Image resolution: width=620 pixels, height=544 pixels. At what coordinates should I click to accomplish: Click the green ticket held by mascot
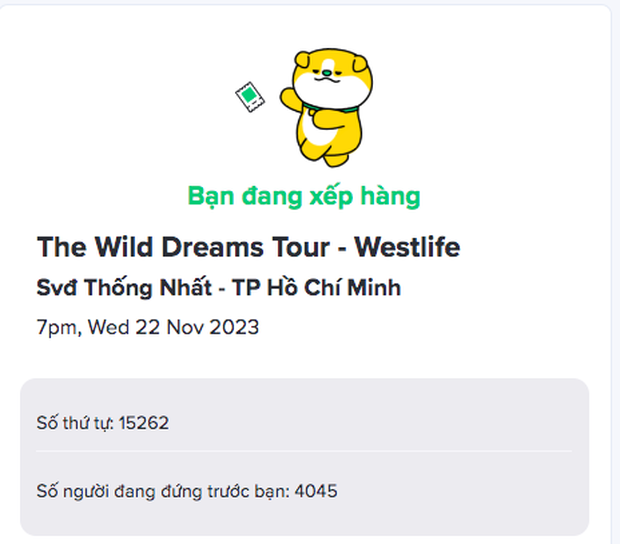248,96
